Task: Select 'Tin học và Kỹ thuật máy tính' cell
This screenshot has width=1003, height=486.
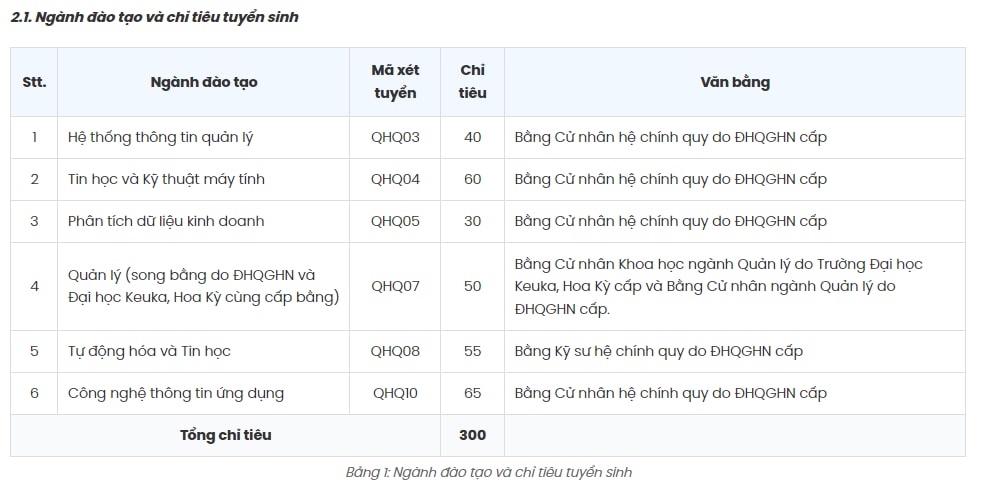Action: [203, 180]
